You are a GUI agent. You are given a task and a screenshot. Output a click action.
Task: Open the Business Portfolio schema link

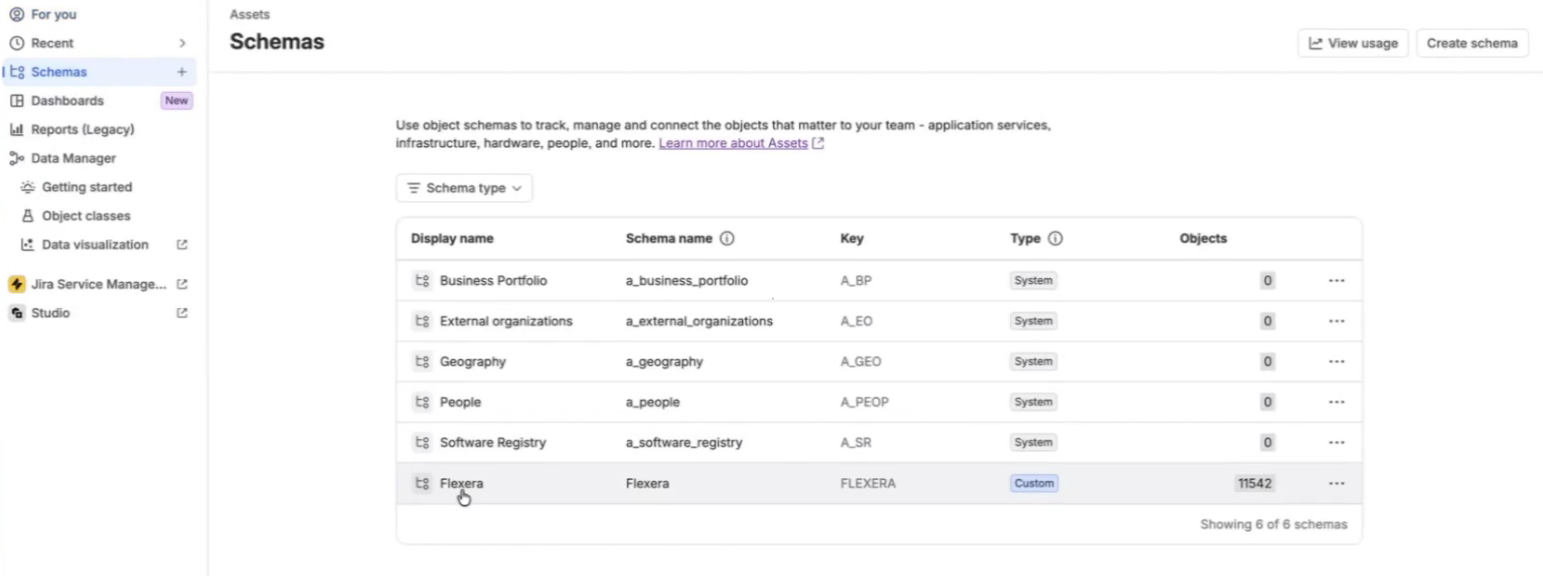[x=493, y=281]
